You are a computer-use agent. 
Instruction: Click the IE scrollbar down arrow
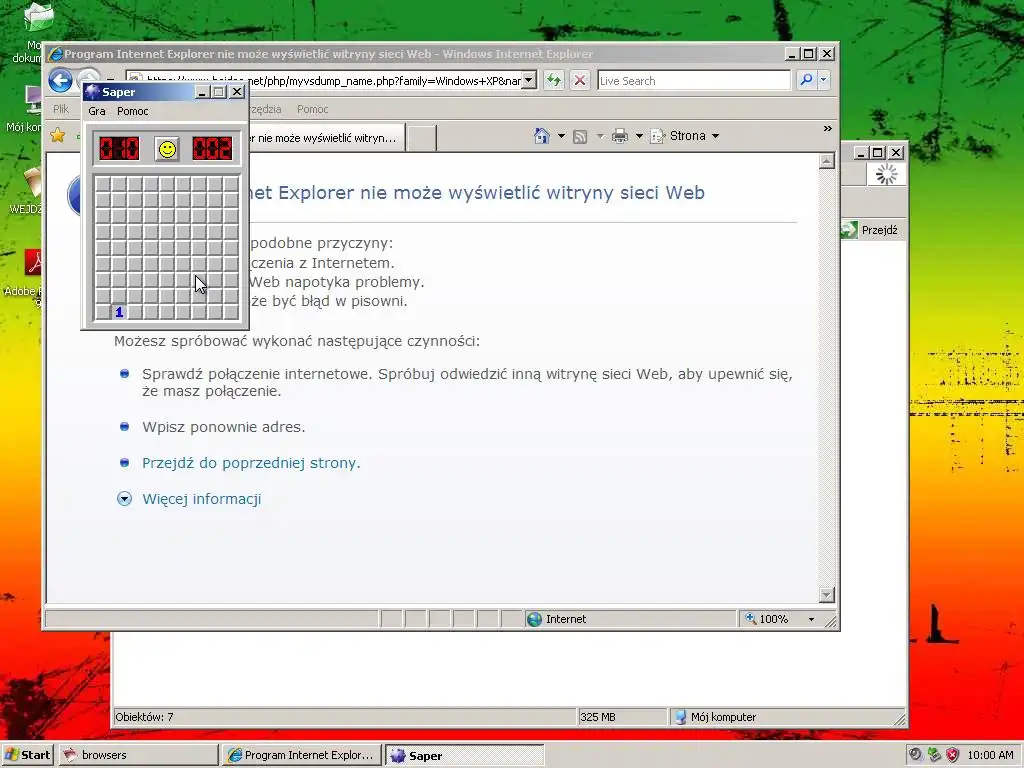click(x=827, y=594)
